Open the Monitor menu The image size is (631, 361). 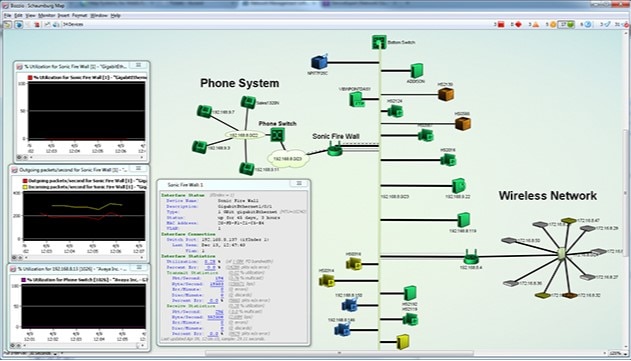(x=47, y=15)
